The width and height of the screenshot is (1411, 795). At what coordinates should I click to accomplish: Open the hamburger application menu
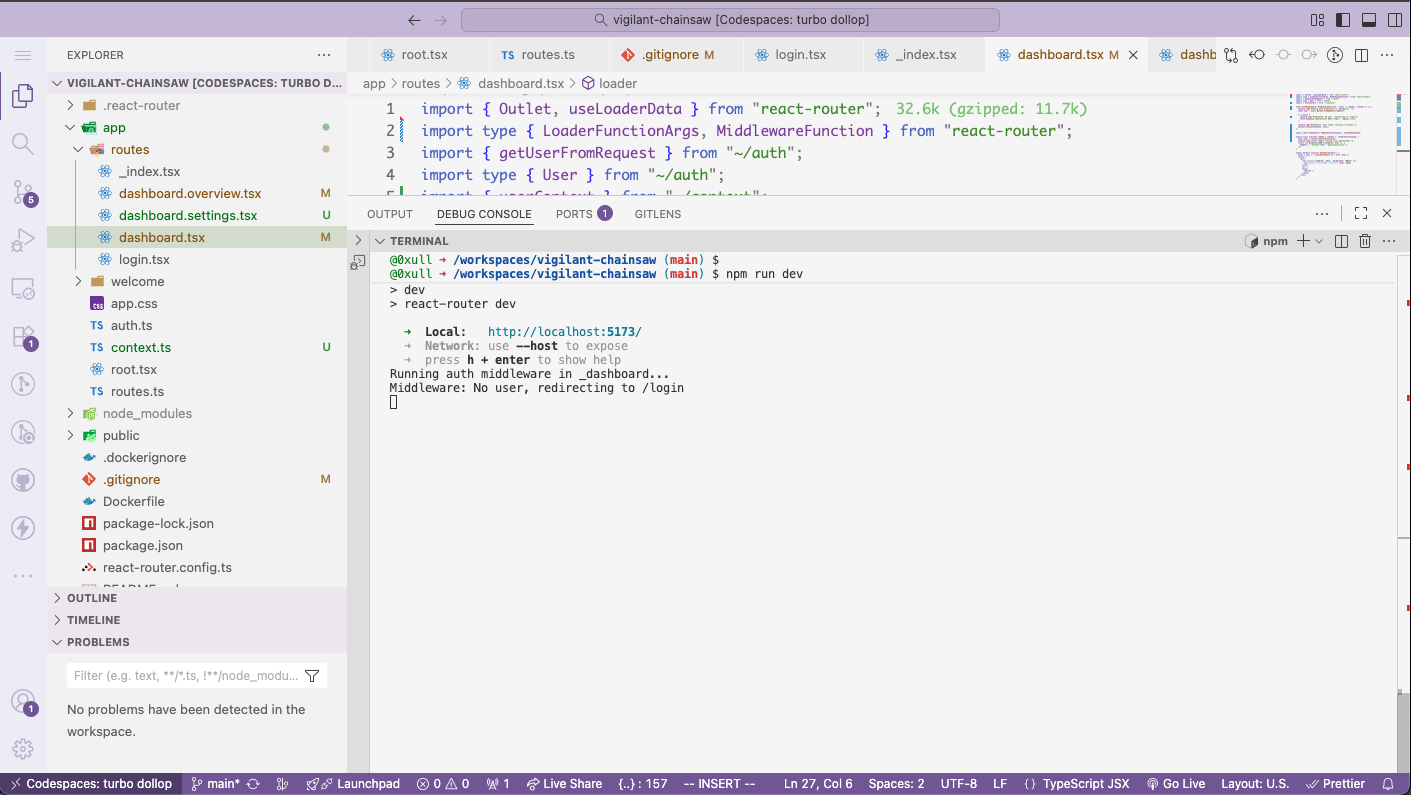23,56
